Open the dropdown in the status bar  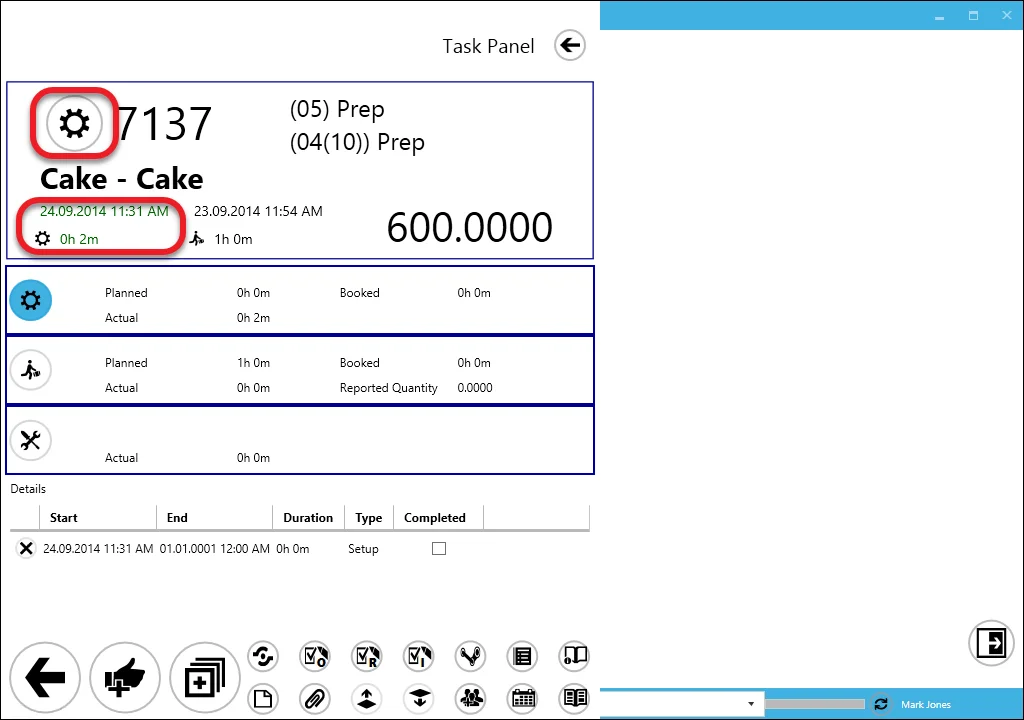coord(751,703)
